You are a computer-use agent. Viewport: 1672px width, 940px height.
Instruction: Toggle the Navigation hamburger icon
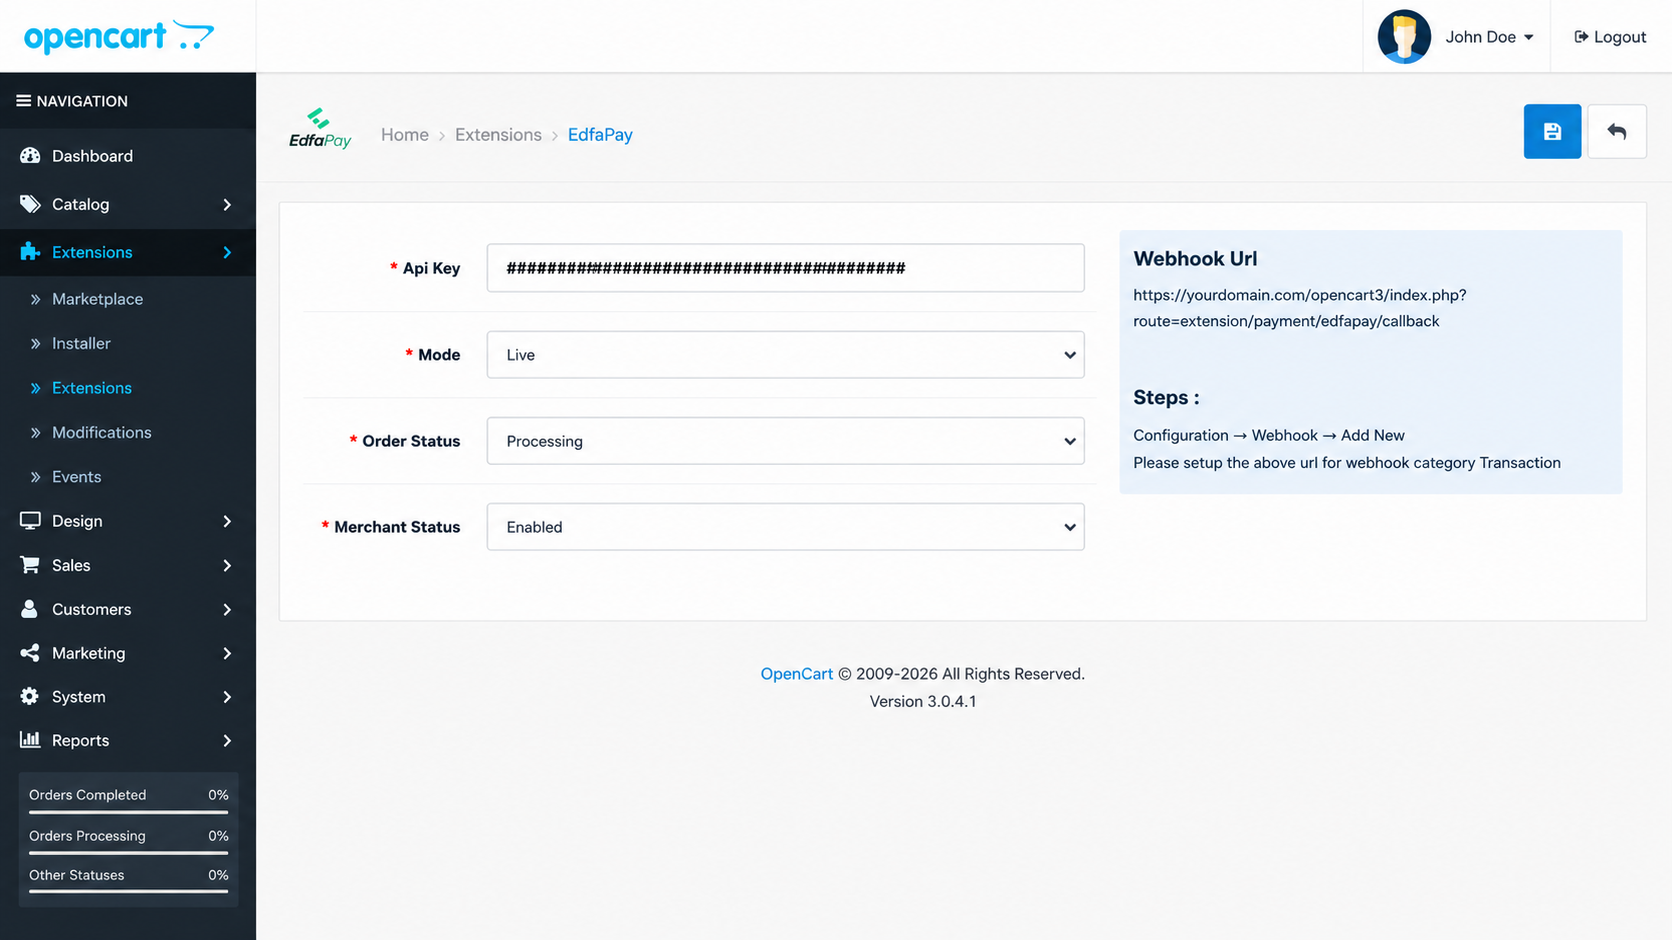[23, 101]
